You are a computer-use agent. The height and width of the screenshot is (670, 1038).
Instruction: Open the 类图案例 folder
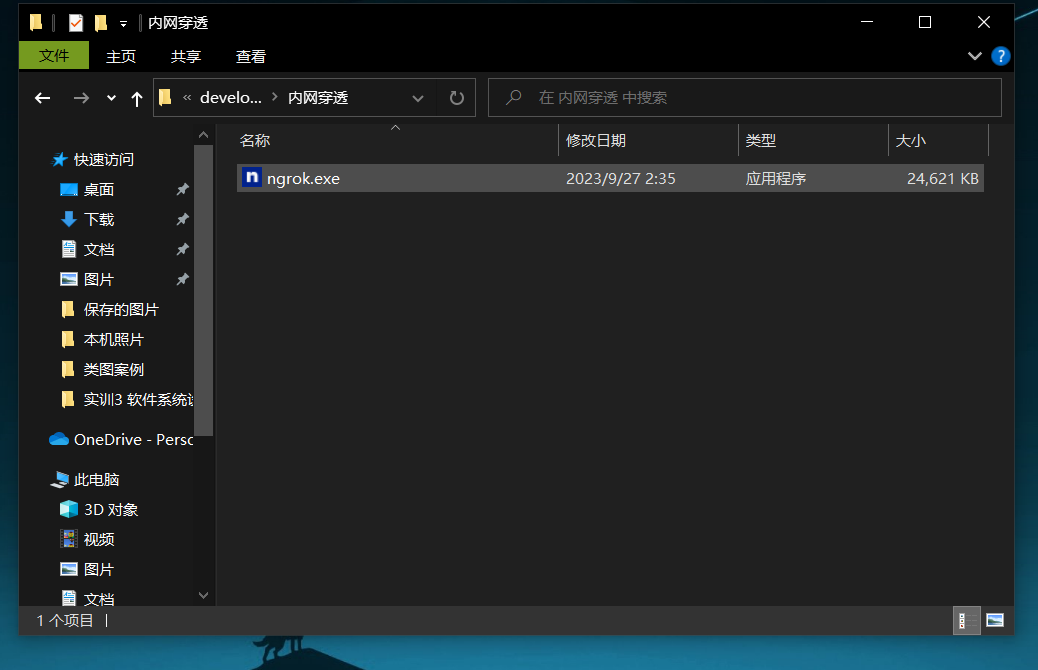pyautogui.click(x=113, y=369)
